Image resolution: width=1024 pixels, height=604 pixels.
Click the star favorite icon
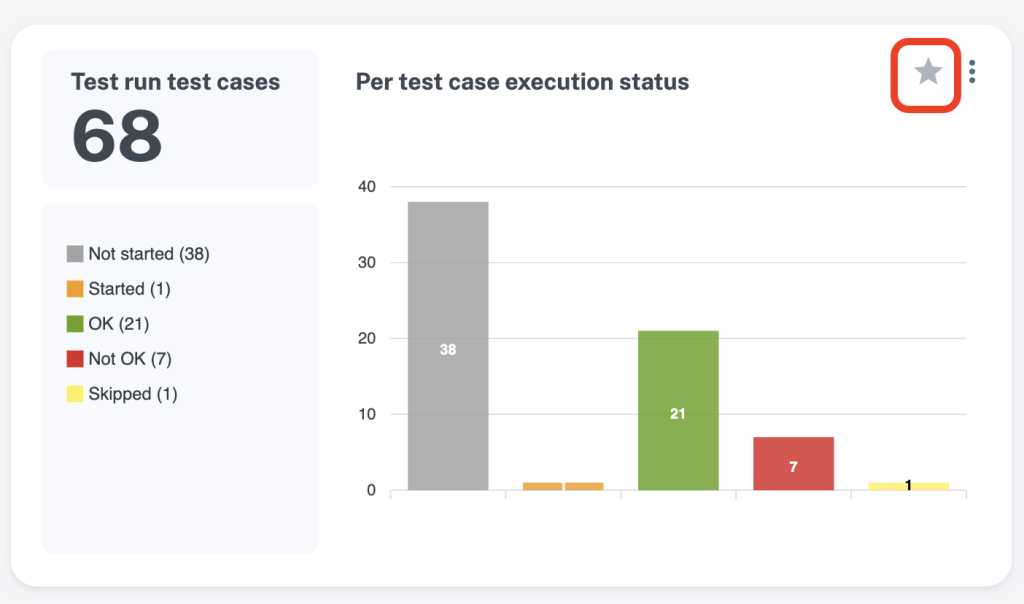(927, 72)
